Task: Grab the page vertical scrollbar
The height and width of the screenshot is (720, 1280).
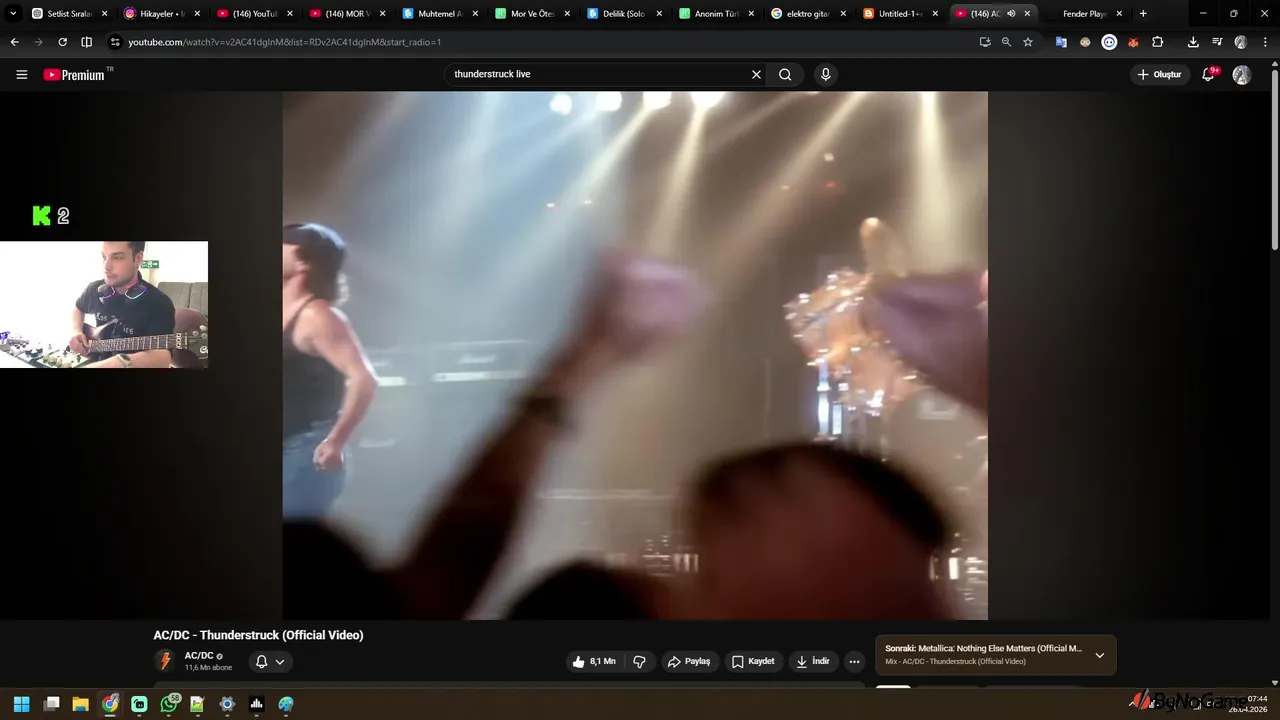Action: pos(1274,160)
